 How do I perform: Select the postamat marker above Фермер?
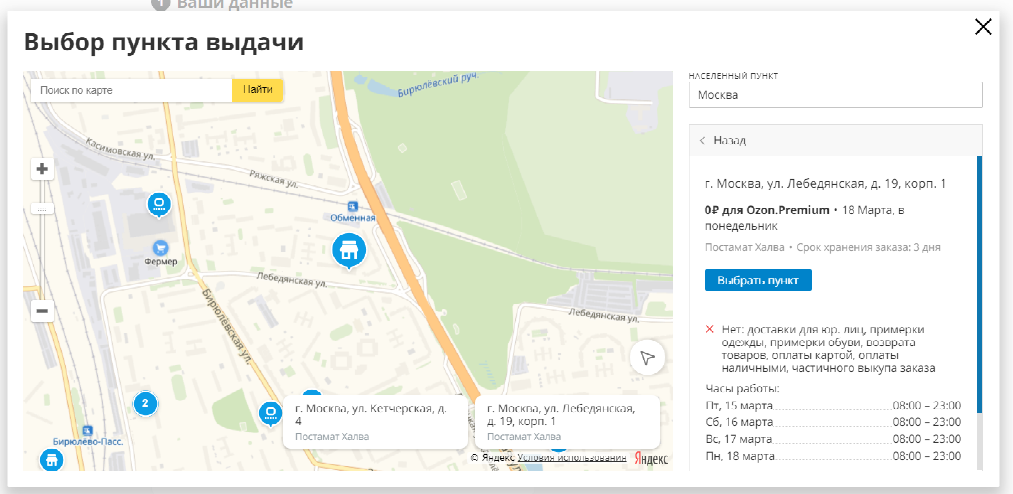(158, 205)
